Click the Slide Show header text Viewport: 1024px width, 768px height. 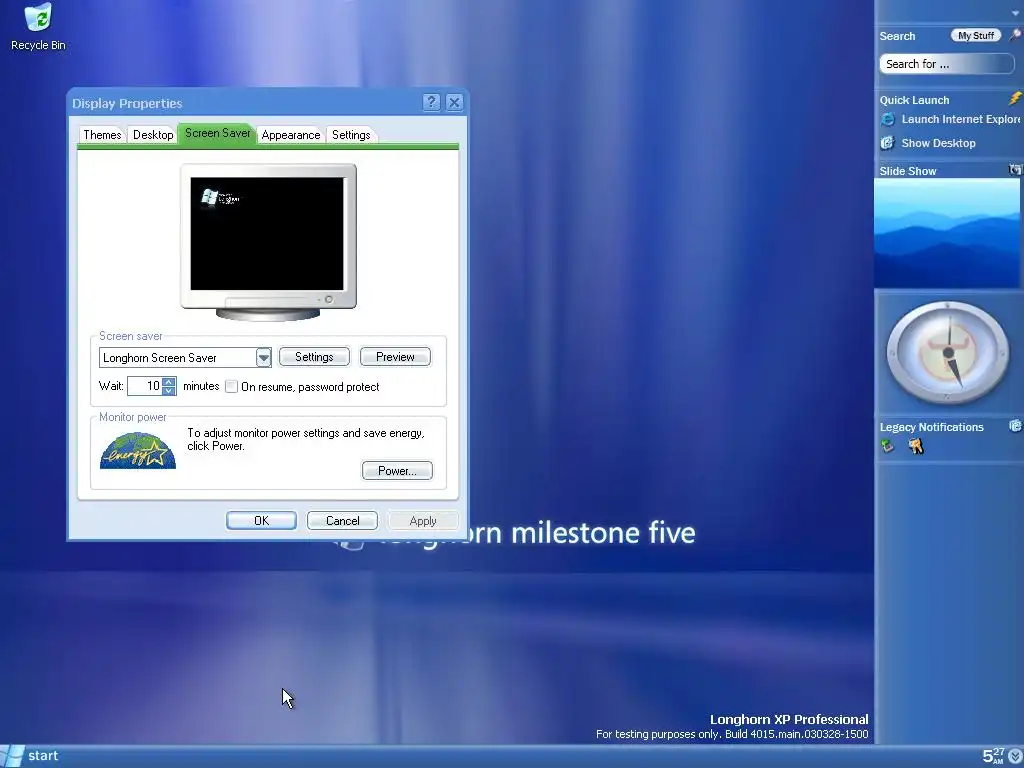click(908, 171)
